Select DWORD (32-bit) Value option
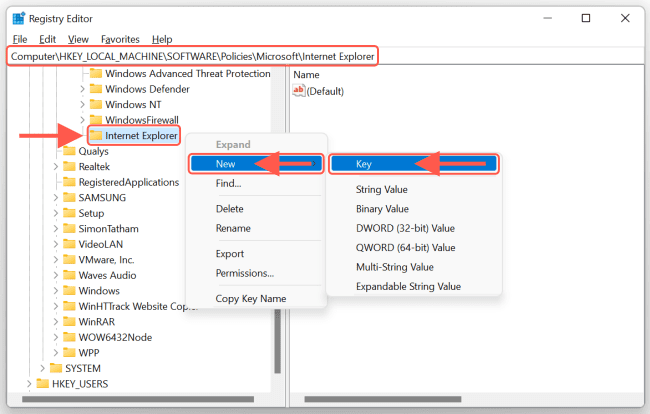This screenshot has width=650, height=414. (405, 228)
